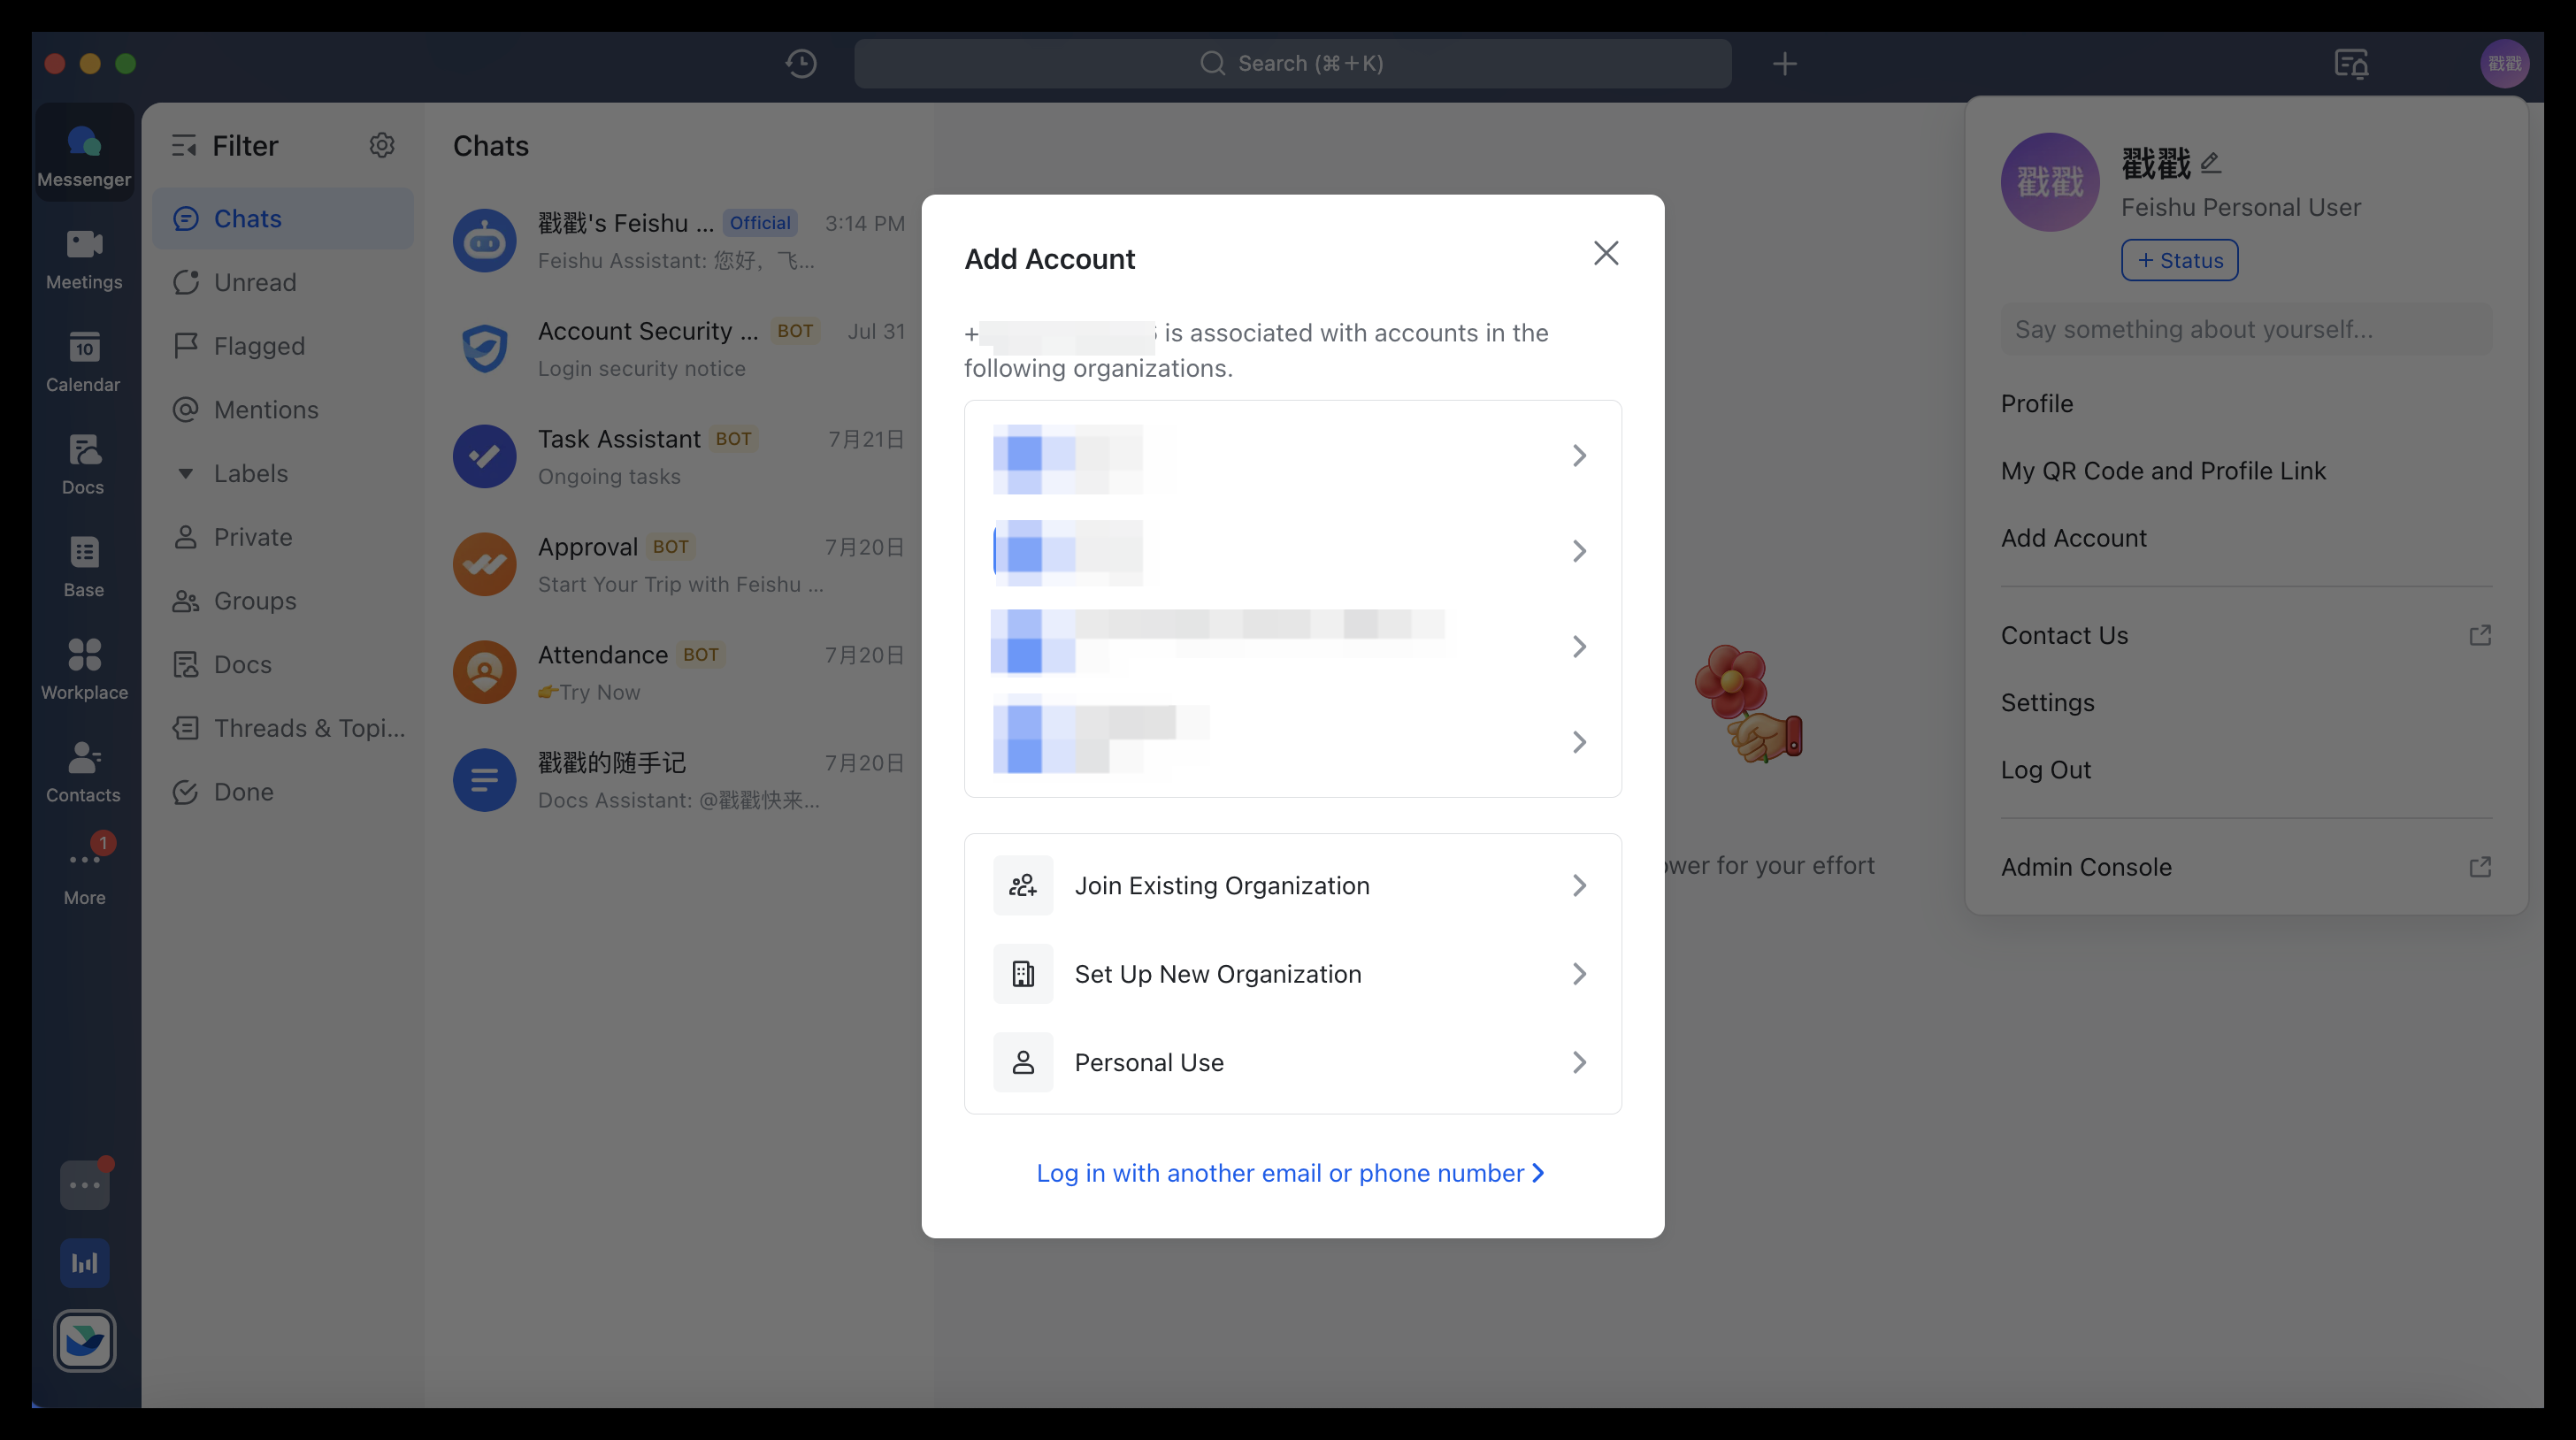The height and width of the screenshot is (1440, 2576).
Task: Close the Add Account dialog
Action: coord(1606,253)
